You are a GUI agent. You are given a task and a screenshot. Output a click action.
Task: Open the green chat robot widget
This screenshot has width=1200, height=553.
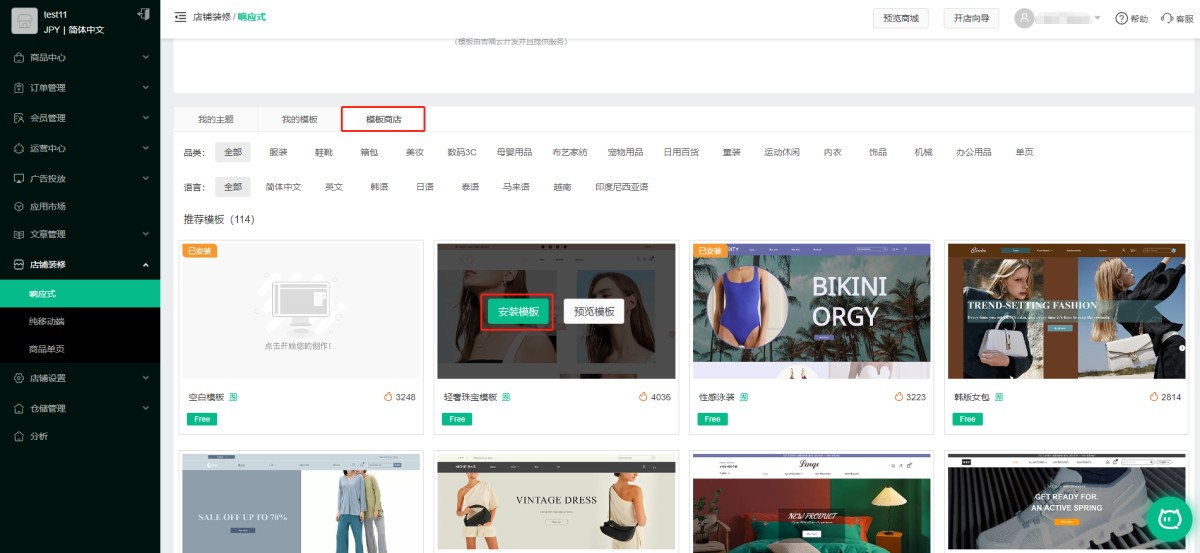1169,519
